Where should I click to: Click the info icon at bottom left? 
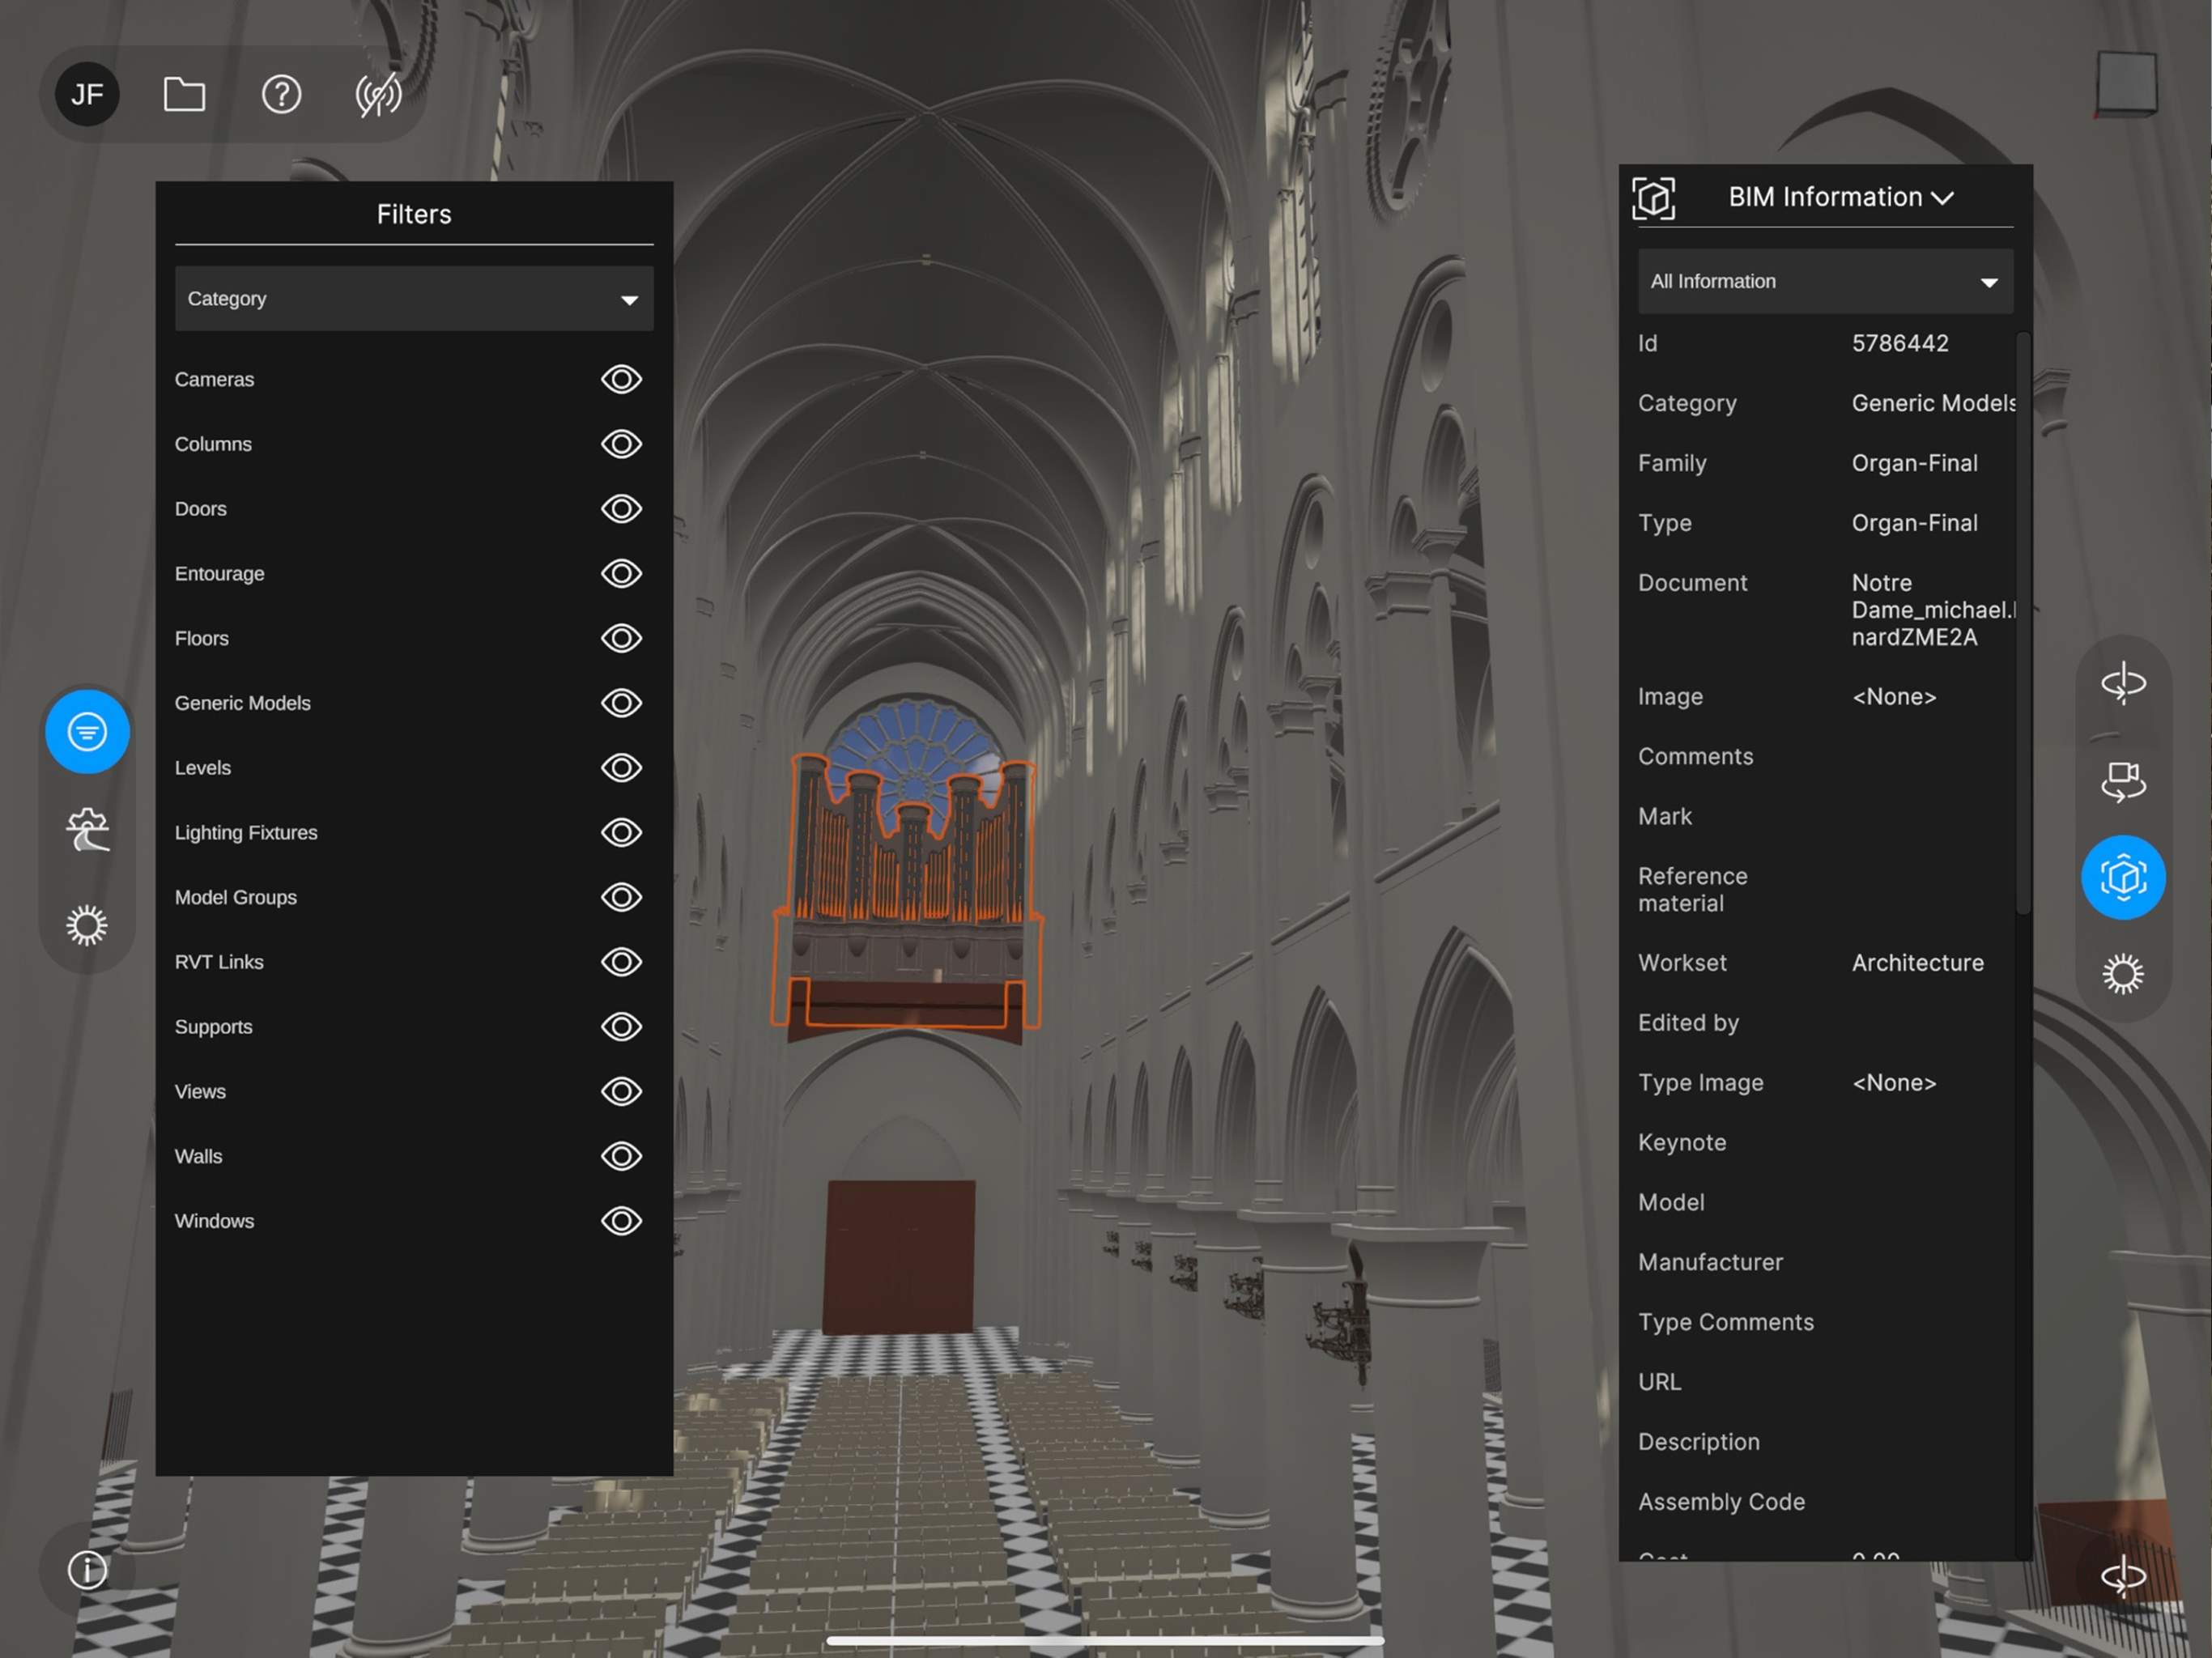[87, 1570]
